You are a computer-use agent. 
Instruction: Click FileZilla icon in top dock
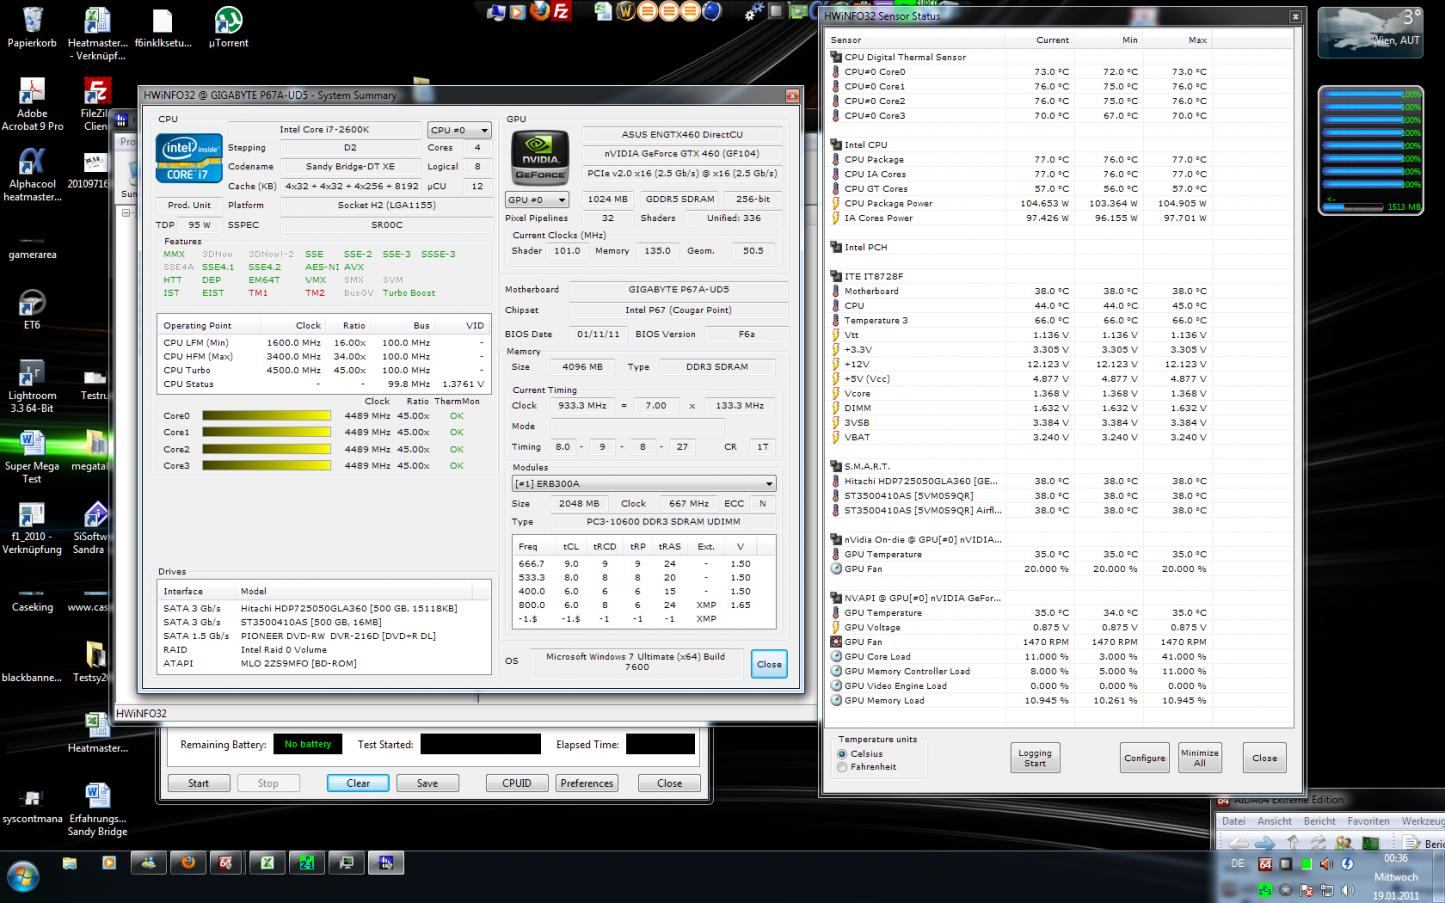562,12
